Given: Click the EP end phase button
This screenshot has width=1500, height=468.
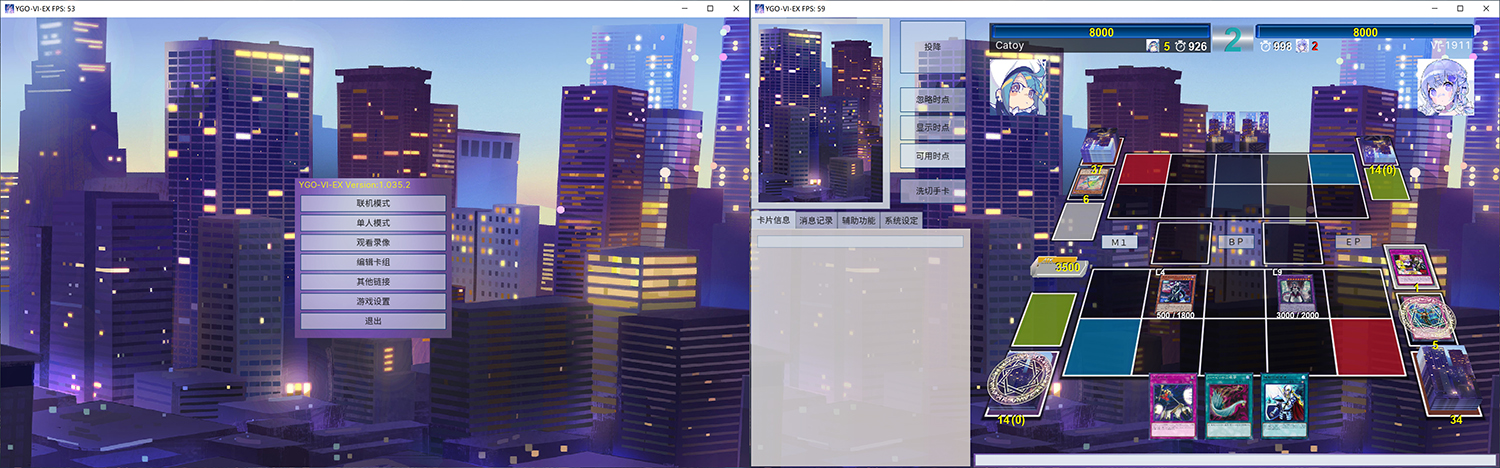Looking at the screenshot, I should [1353, 242].
